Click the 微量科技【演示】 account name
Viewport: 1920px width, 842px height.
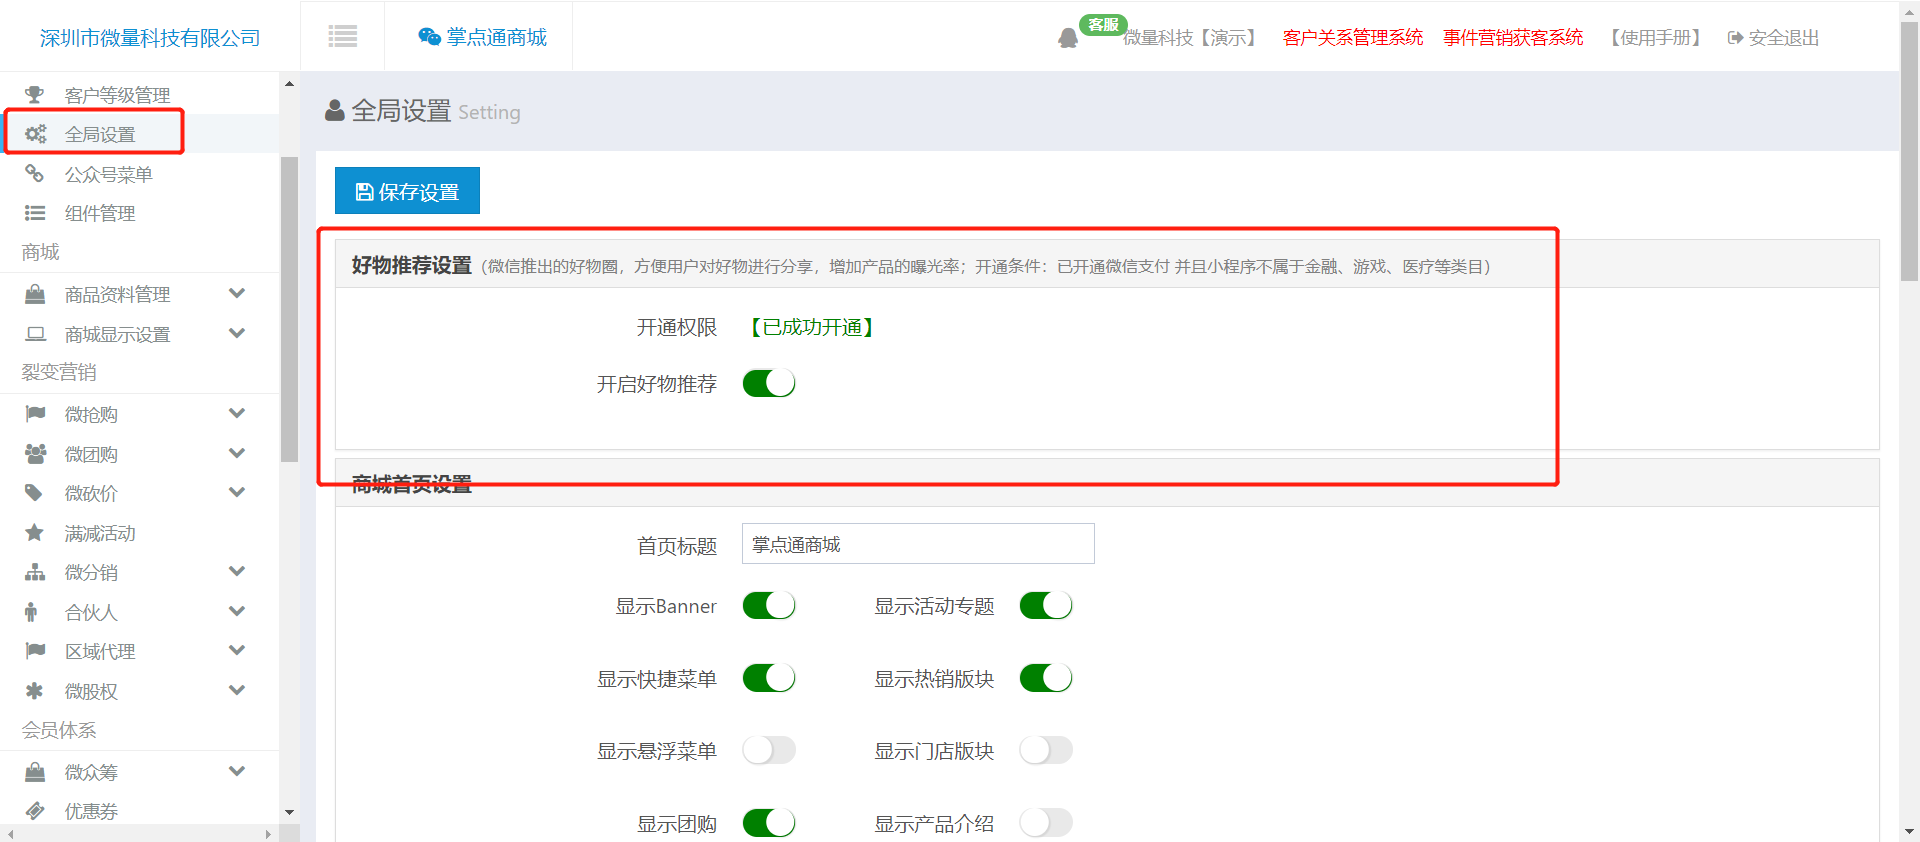pyautogui.click(x=1189, y=38)
